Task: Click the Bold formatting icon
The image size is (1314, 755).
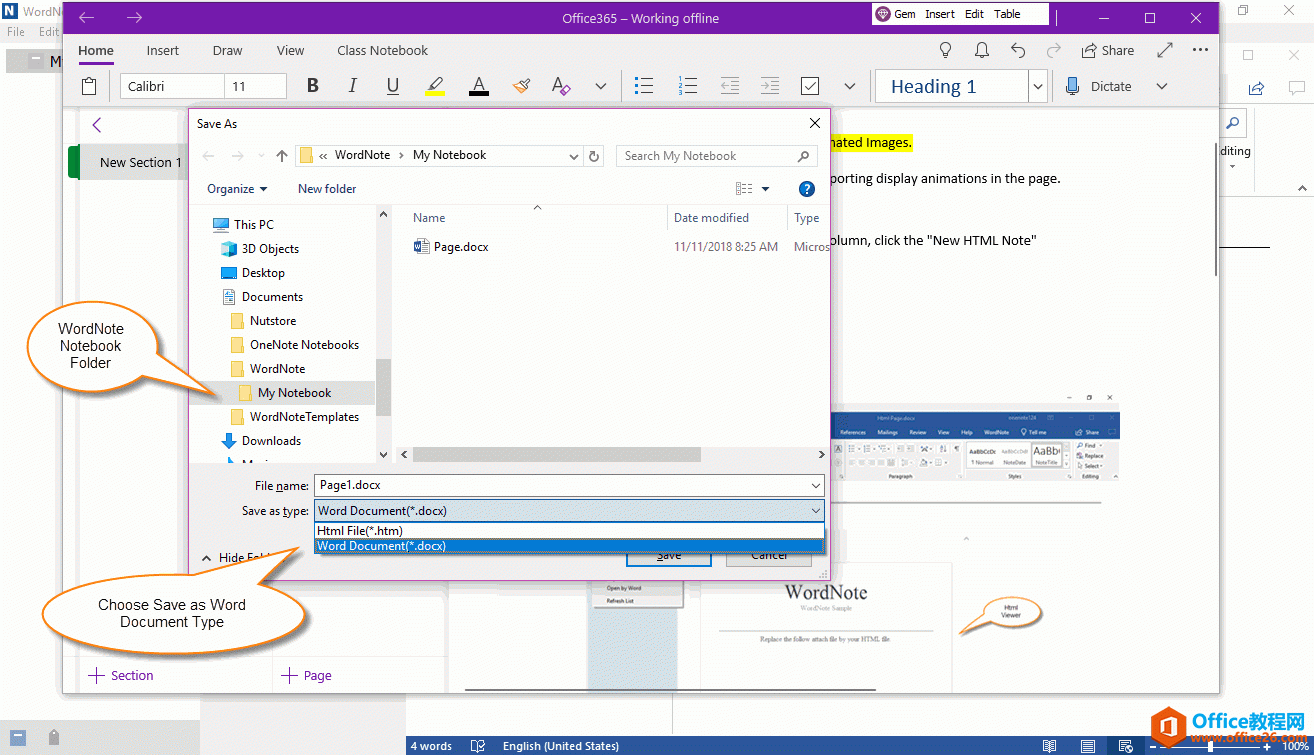Action: coord(313,86)
